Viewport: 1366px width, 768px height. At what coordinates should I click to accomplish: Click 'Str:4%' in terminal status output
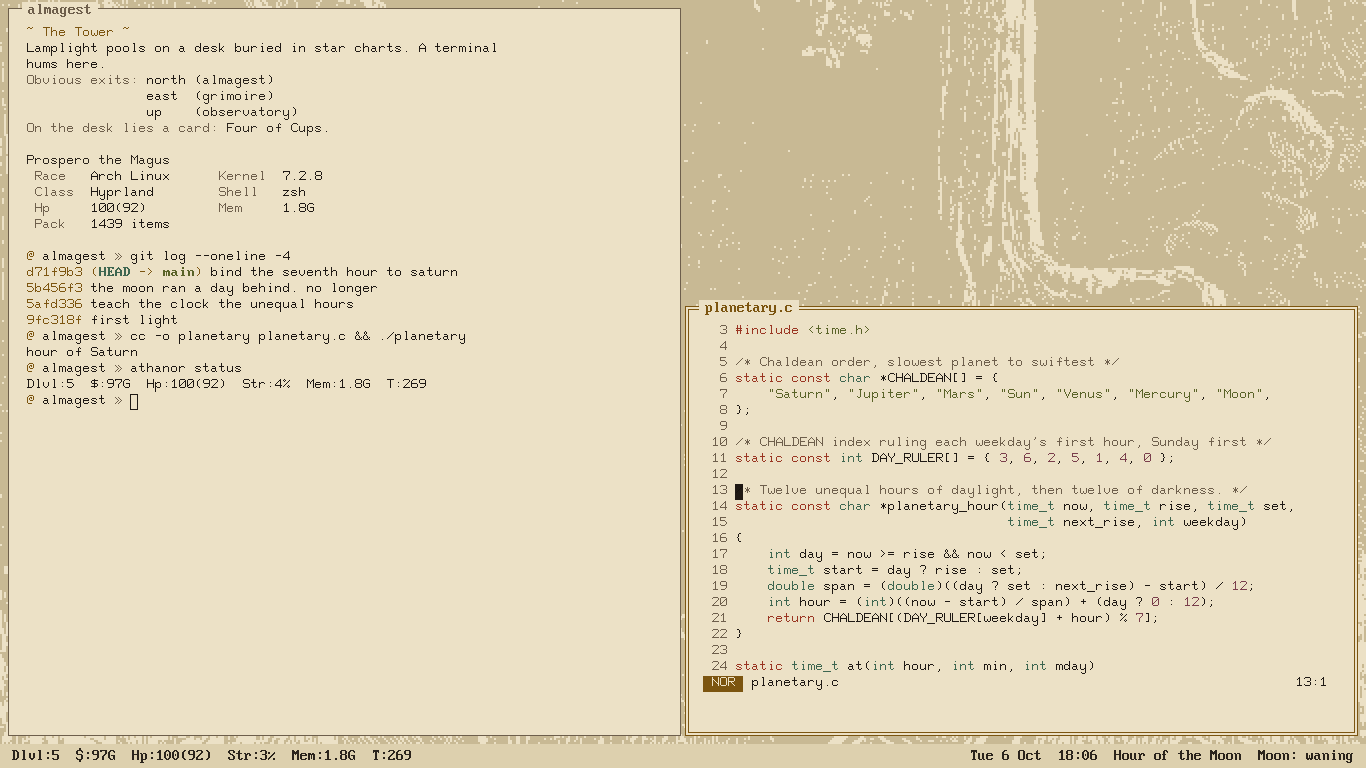pos(266,384)
